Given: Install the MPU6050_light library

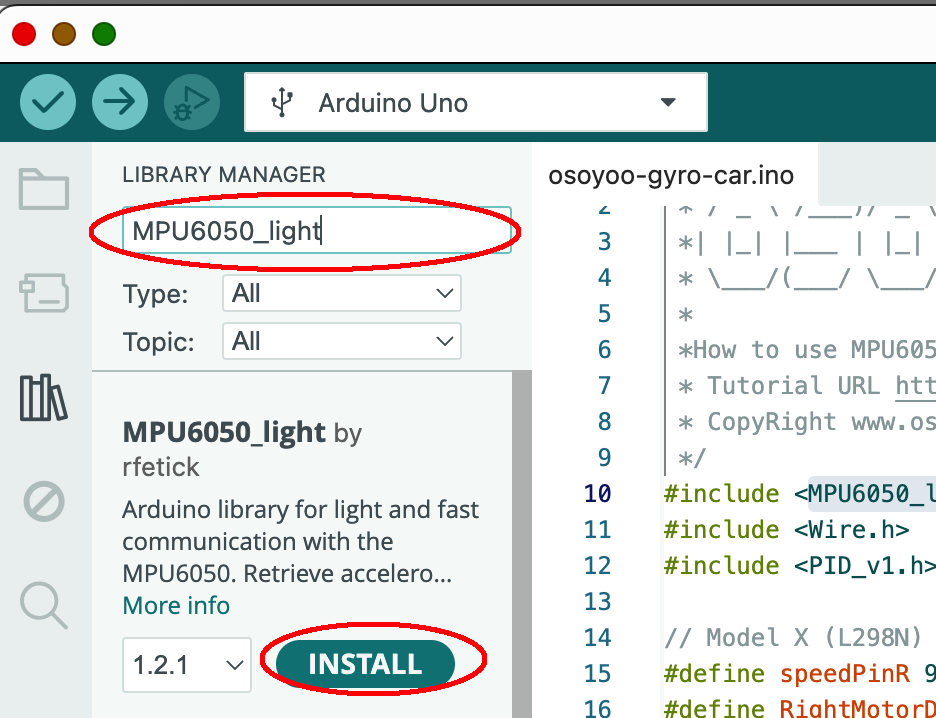Looking at the screenshot, I should [x=365, y=664].
